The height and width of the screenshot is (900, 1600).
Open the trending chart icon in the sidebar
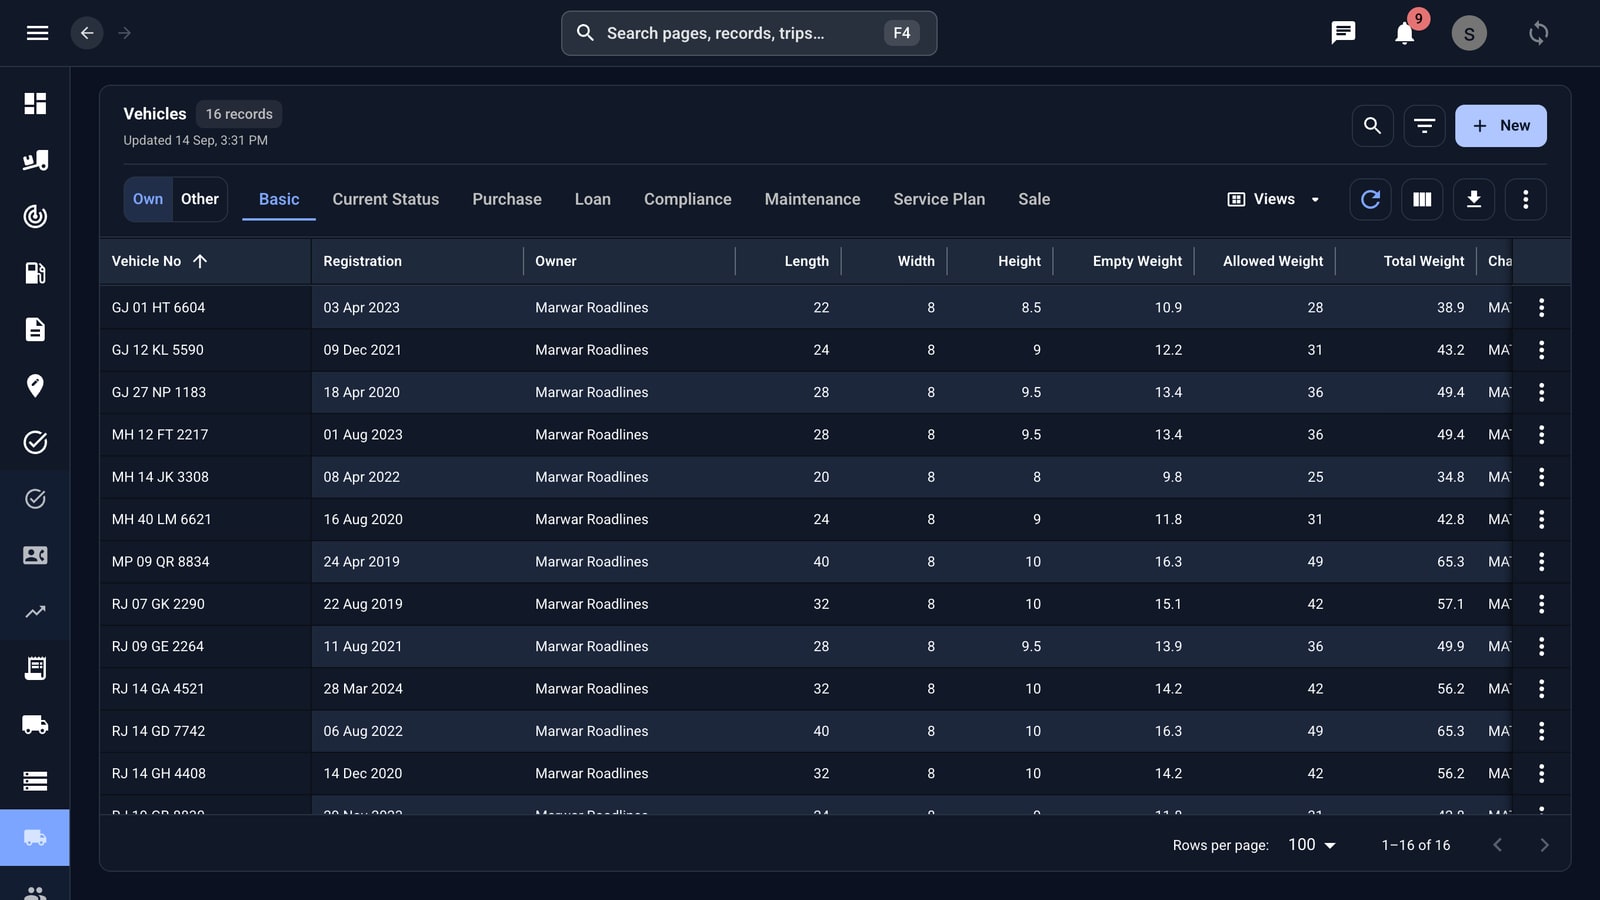(35, 611)
